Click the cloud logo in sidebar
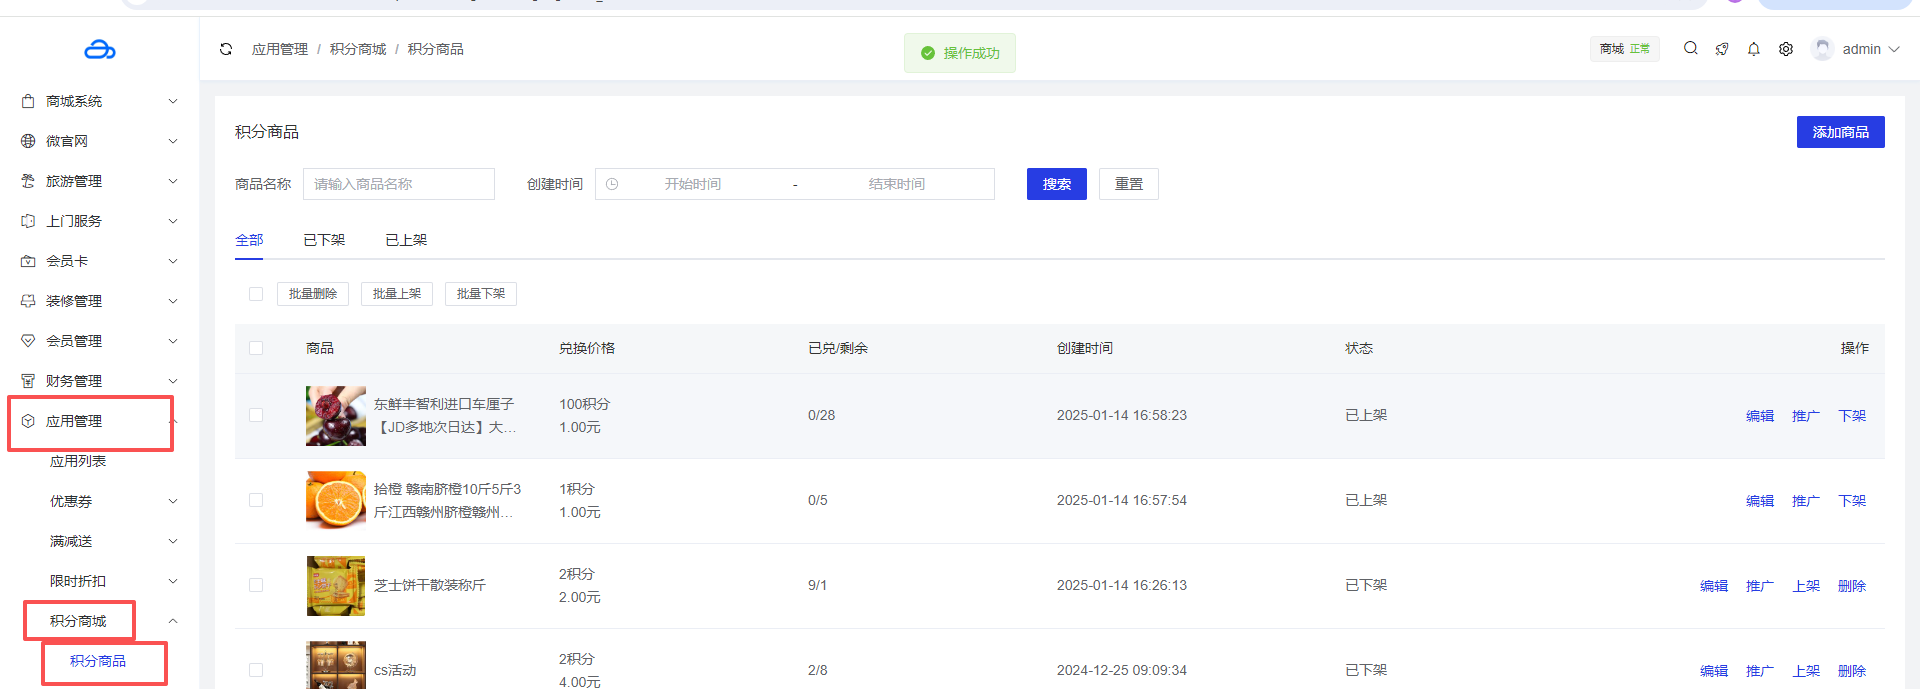This screenshot has height=689, width=1920. 99,49
